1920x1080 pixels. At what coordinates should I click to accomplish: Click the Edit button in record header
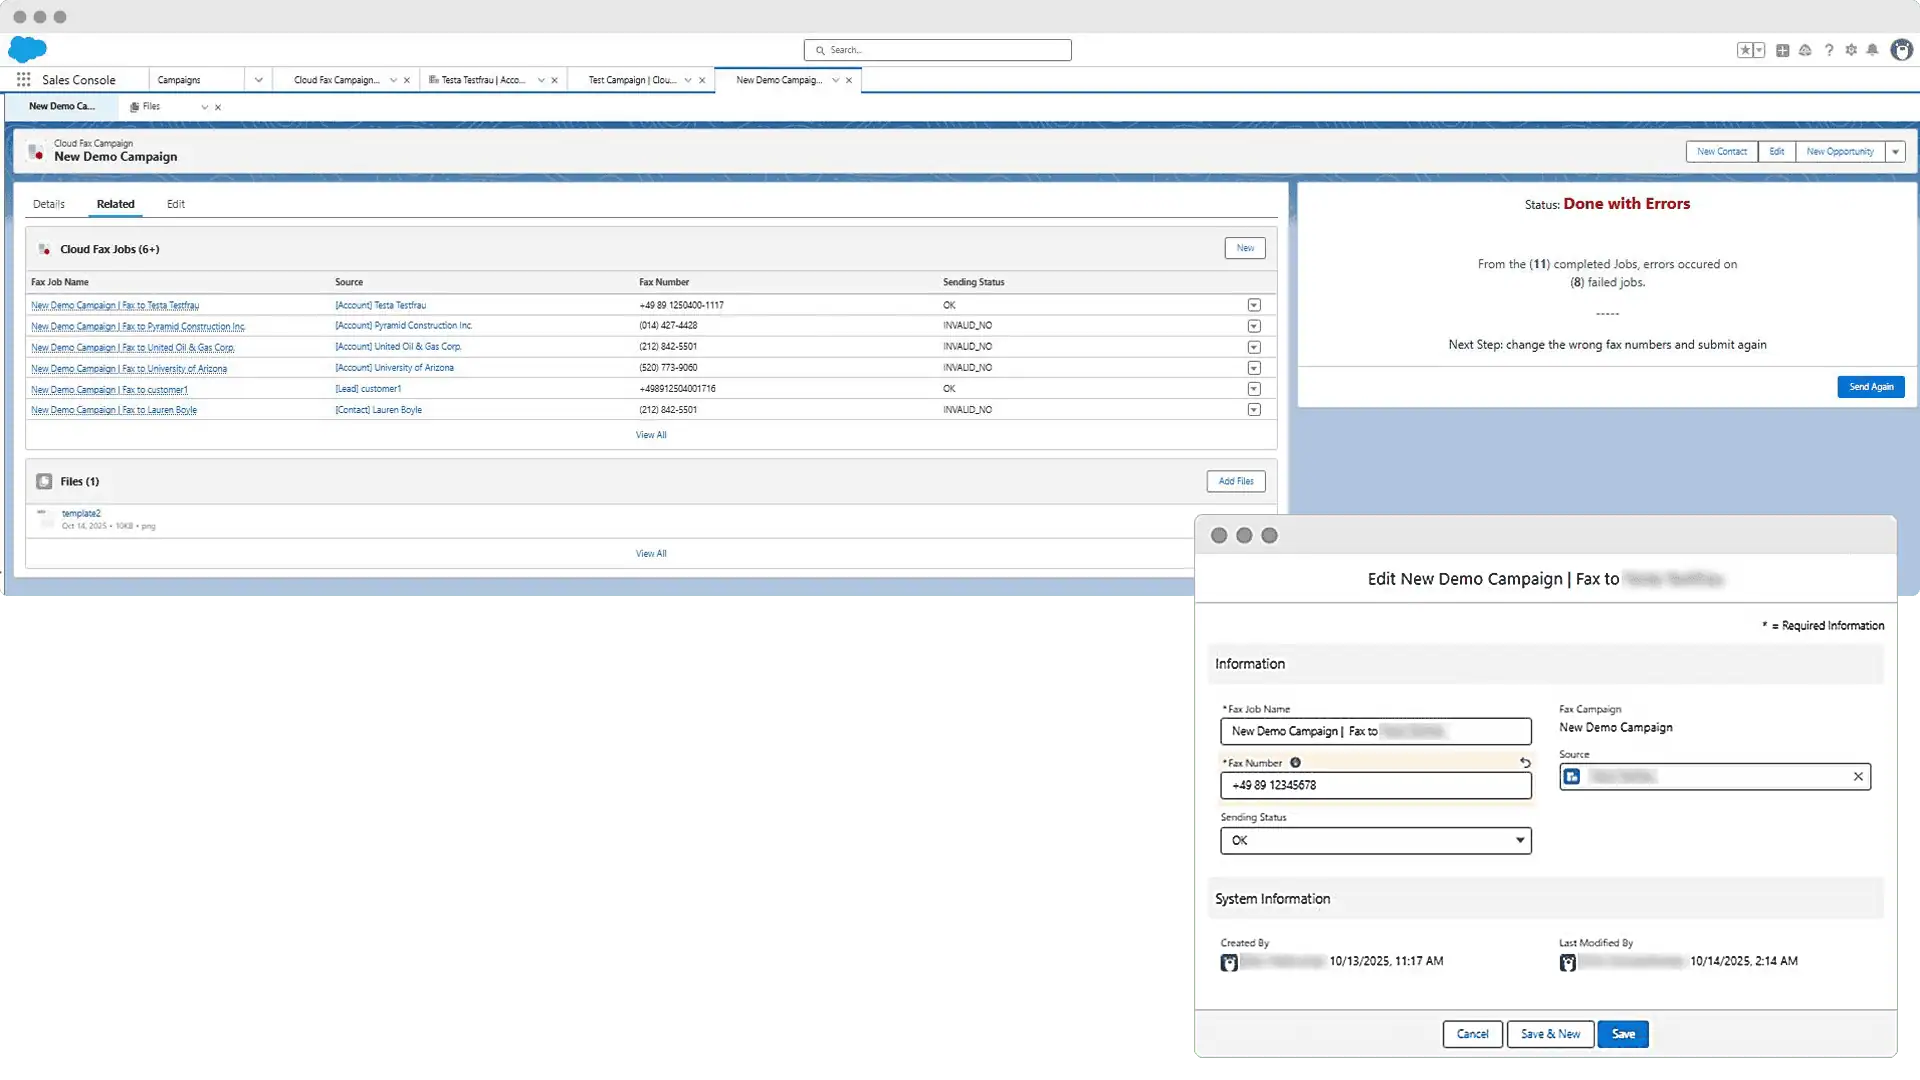[x=1776, y=152]
